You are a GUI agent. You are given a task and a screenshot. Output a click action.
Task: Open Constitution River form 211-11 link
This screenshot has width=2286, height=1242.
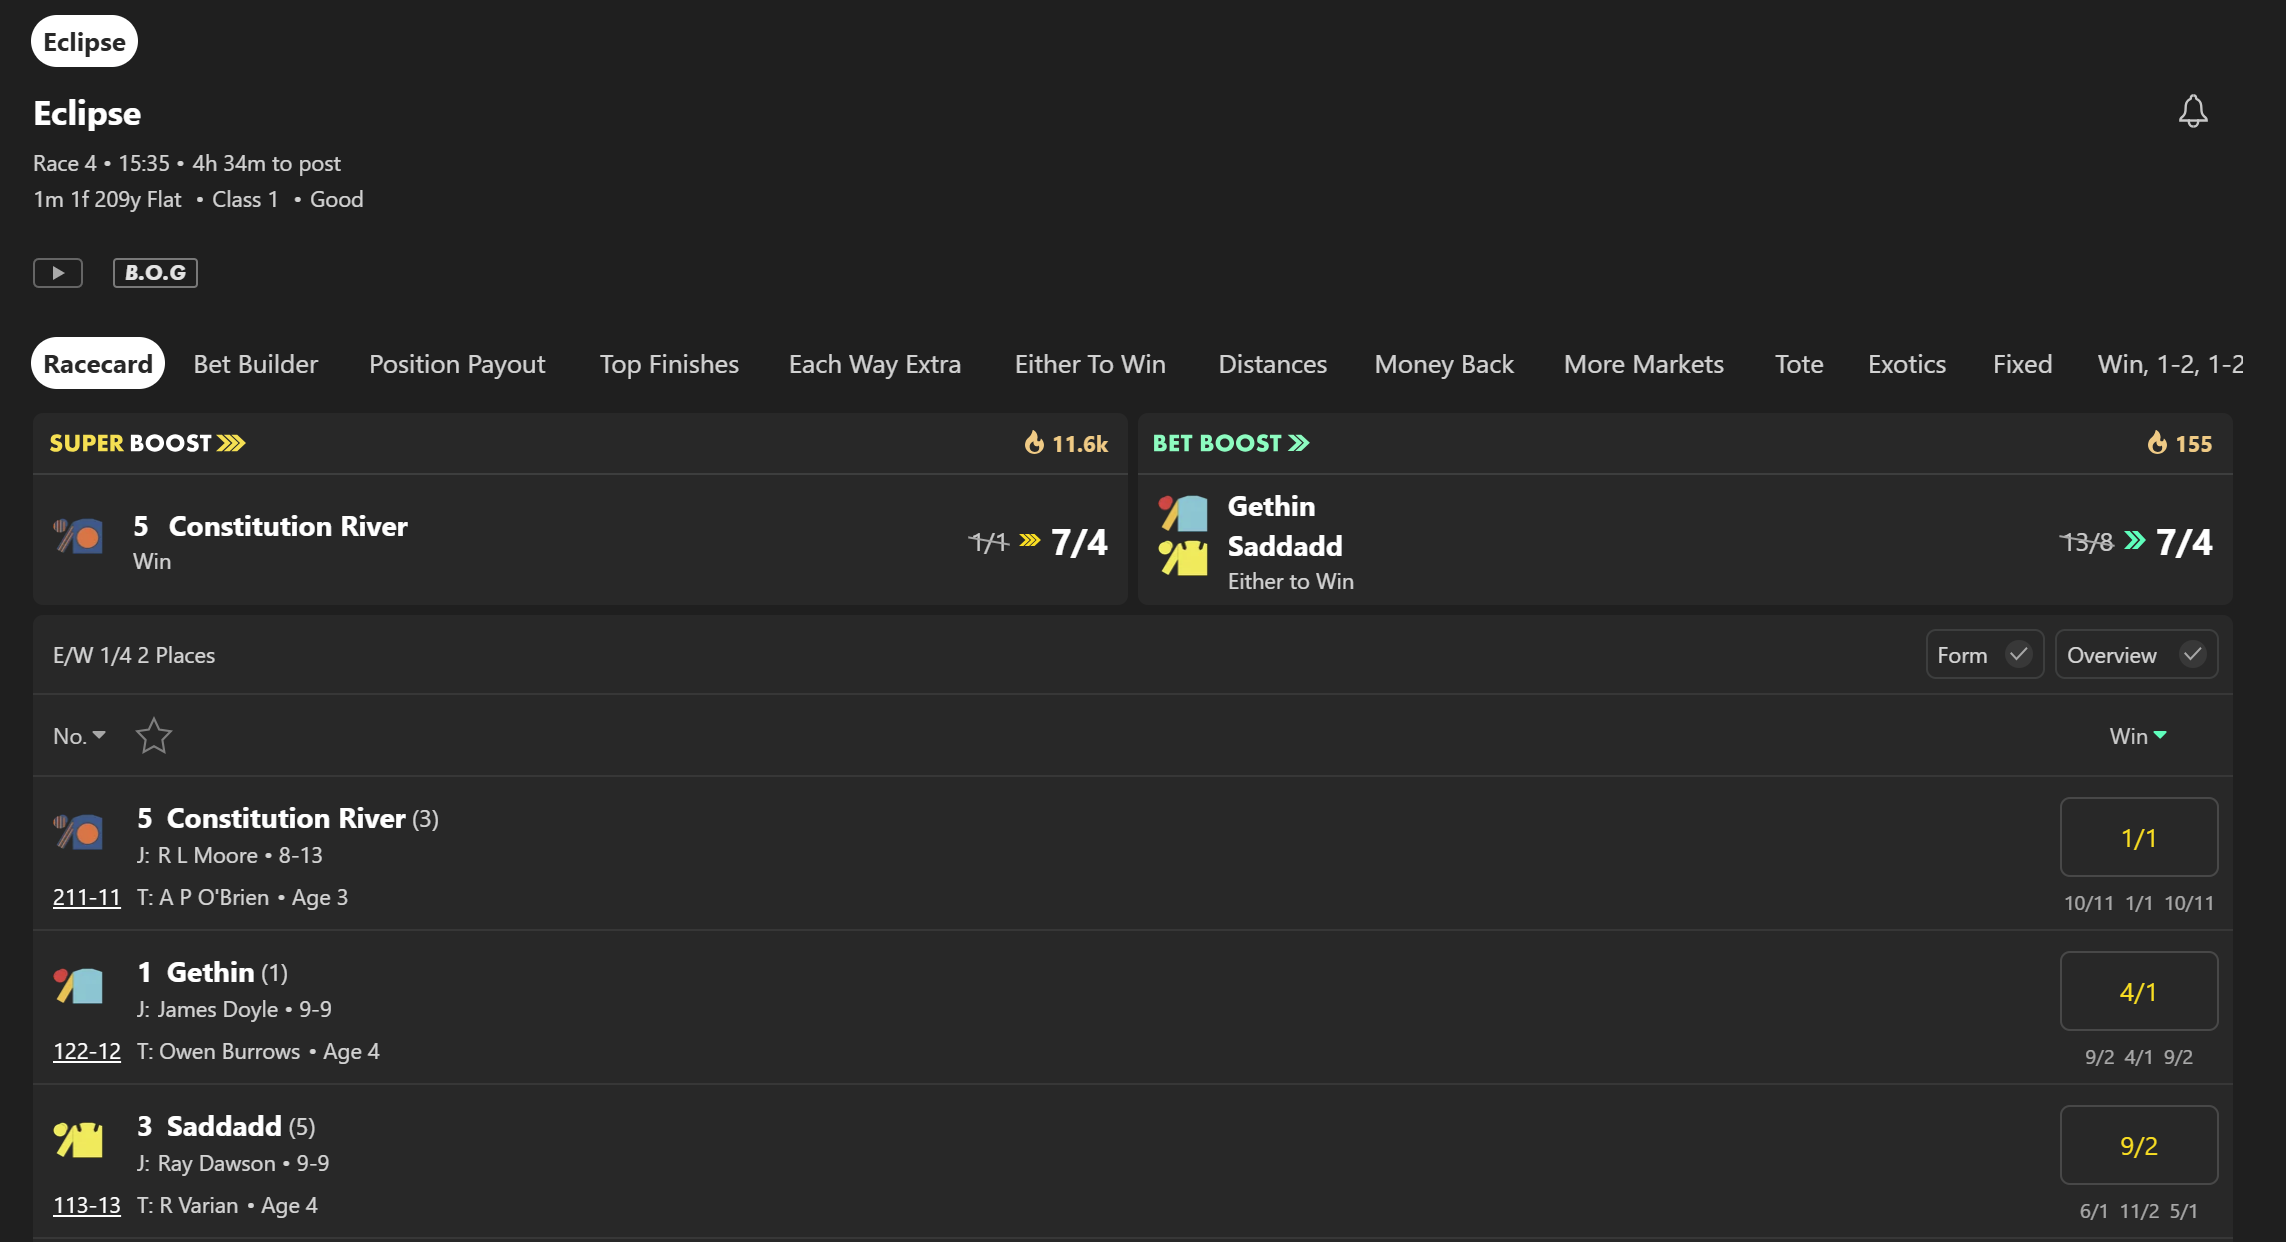(x=87, y=897)
